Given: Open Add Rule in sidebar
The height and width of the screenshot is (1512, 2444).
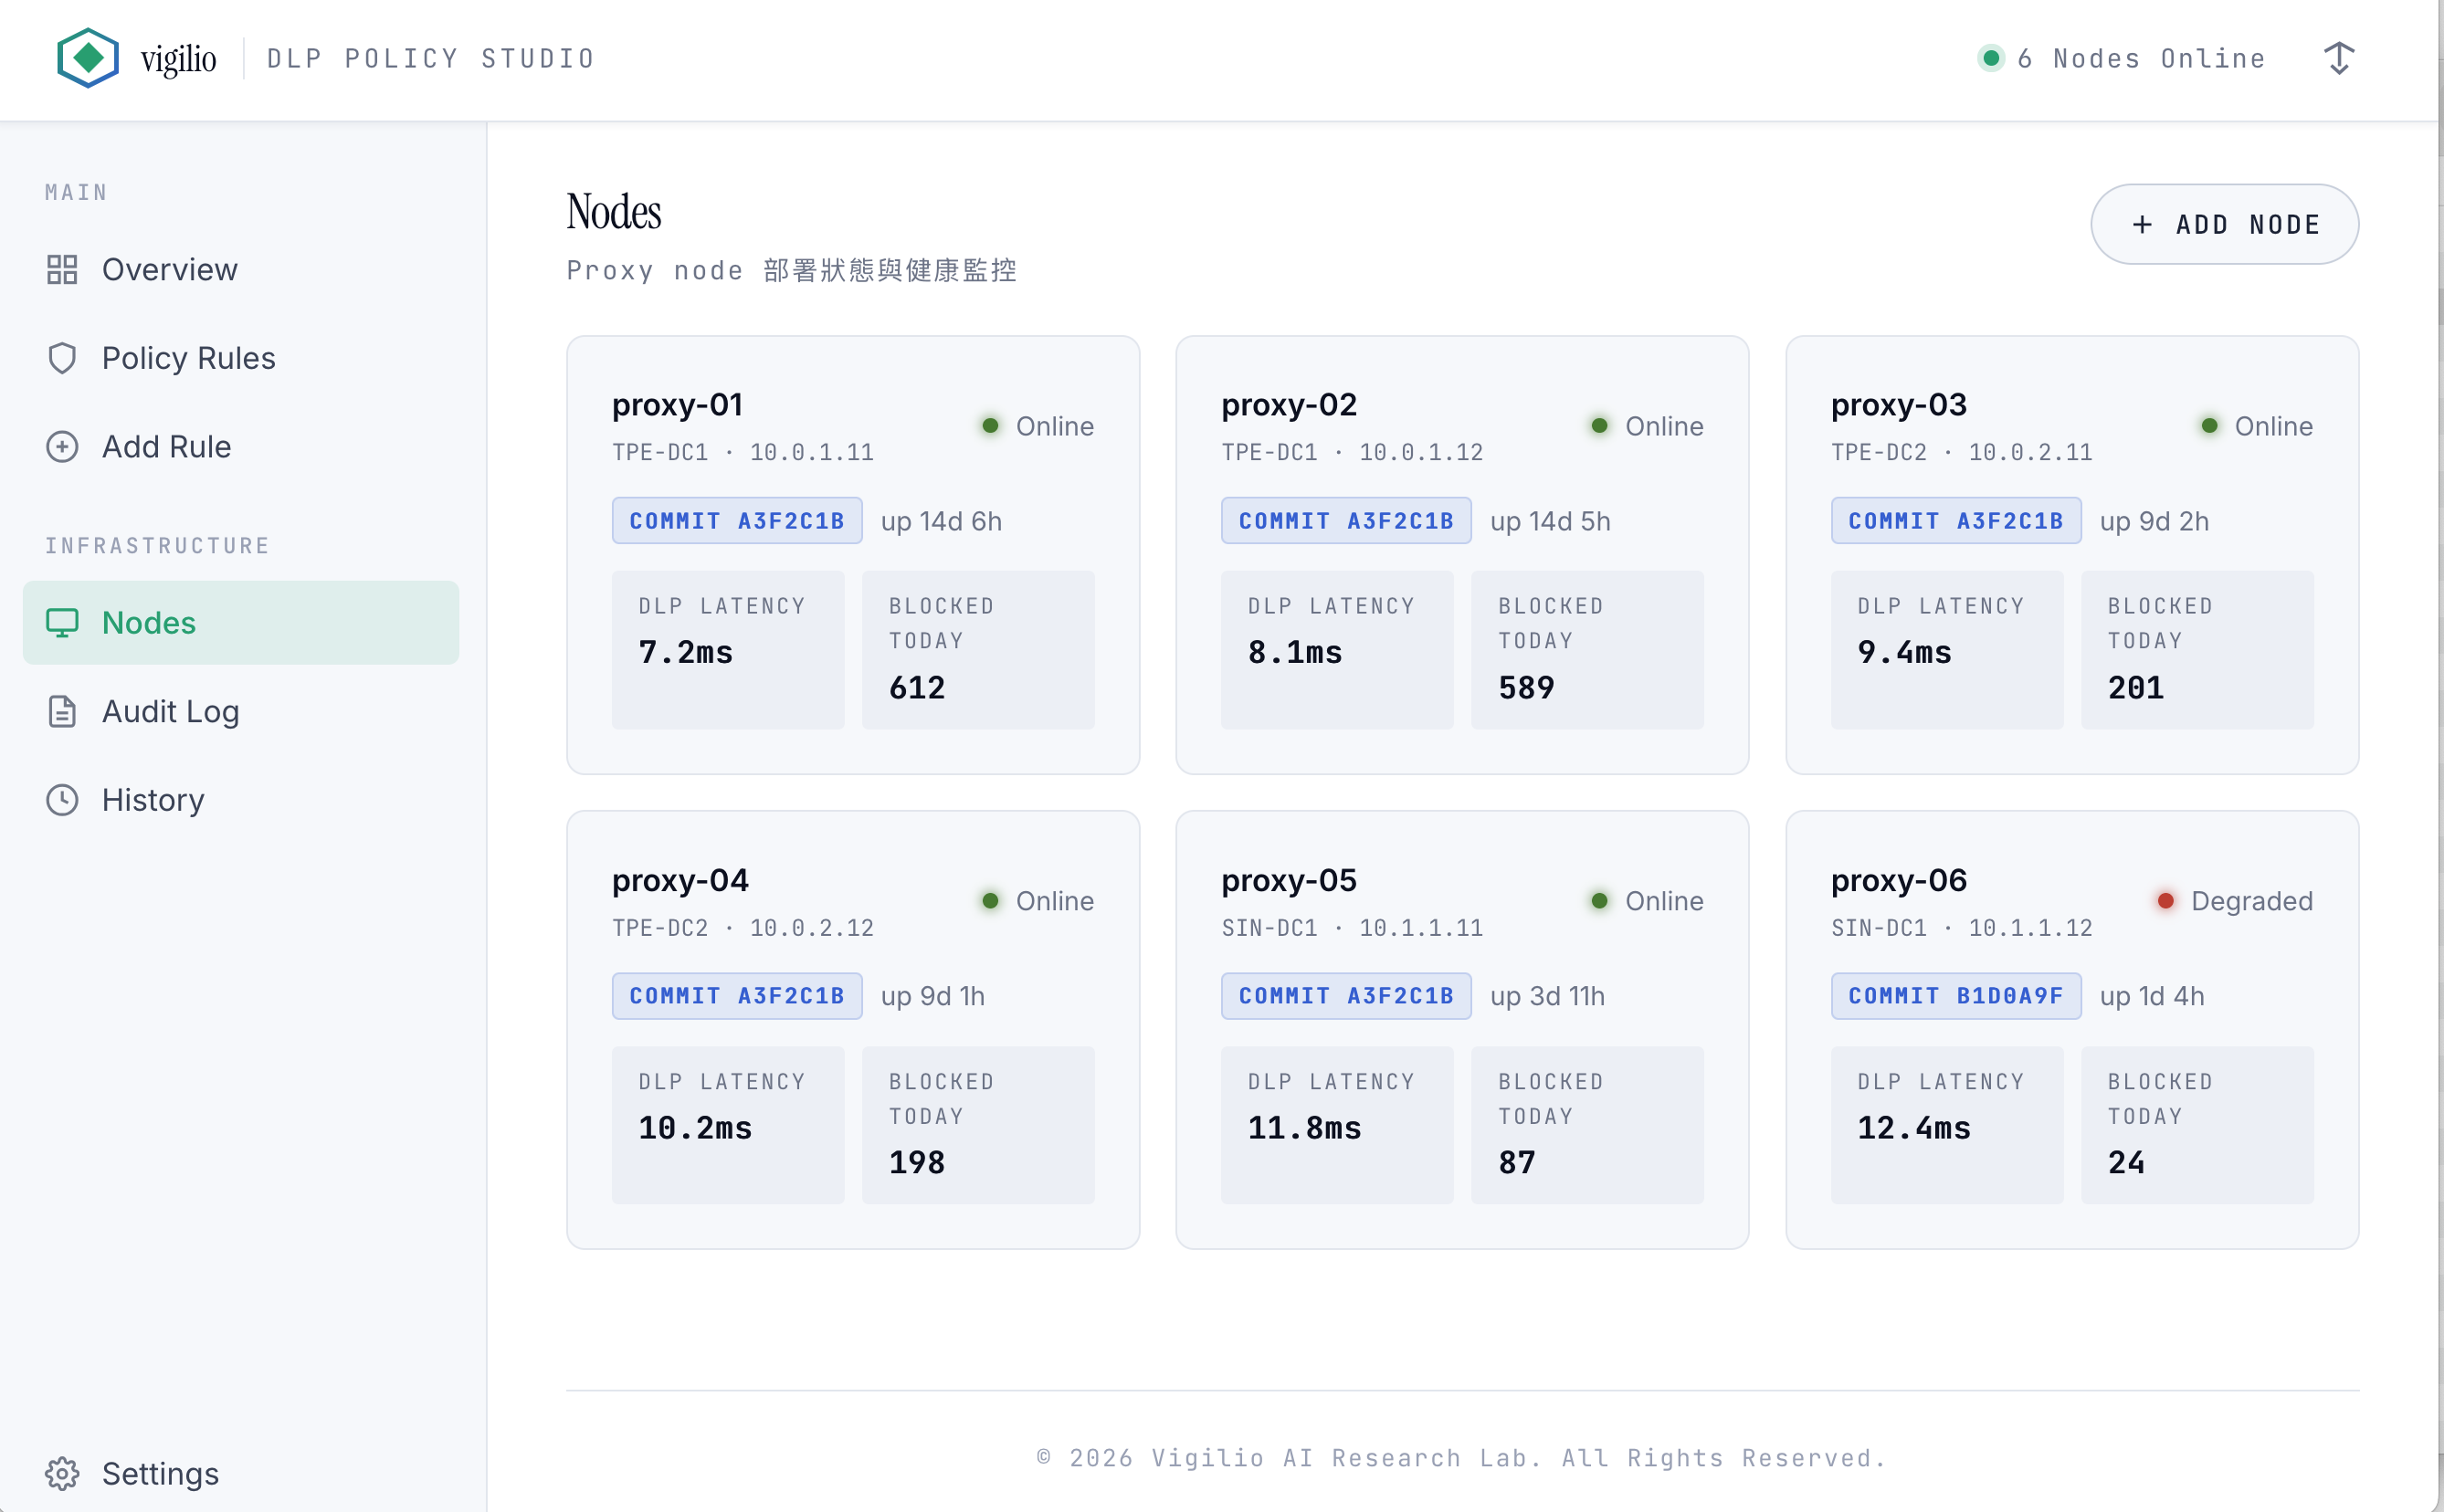Looking at the screenshot, I should point(241,446).
